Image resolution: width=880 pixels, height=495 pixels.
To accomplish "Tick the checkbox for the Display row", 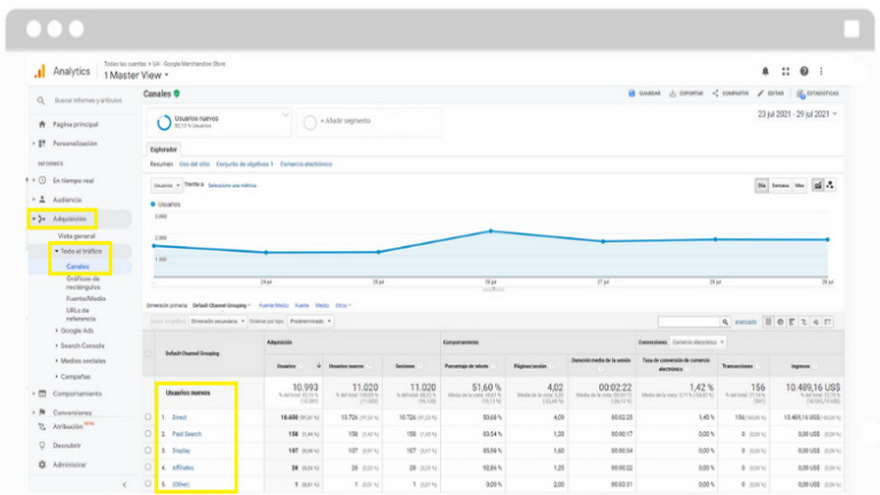I will pos(148,450).
